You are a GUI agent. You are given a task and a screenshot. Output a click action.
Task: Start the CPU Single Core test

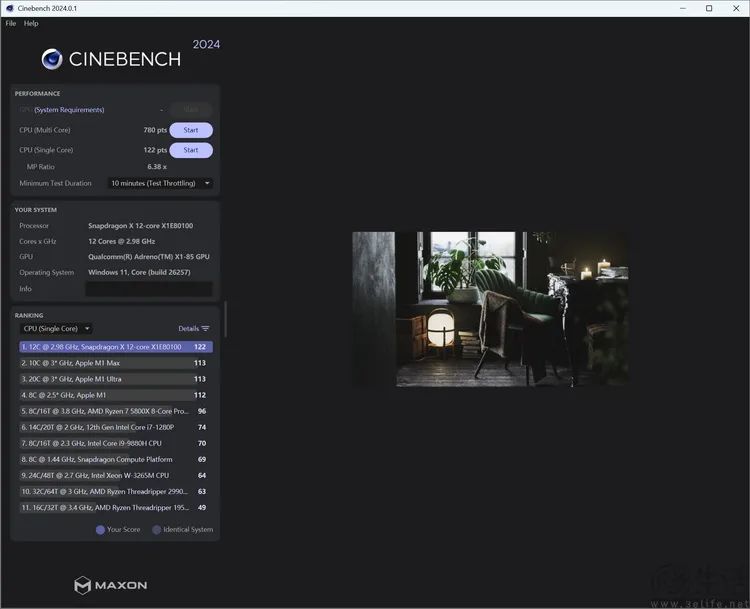click(x=190, y=150)
